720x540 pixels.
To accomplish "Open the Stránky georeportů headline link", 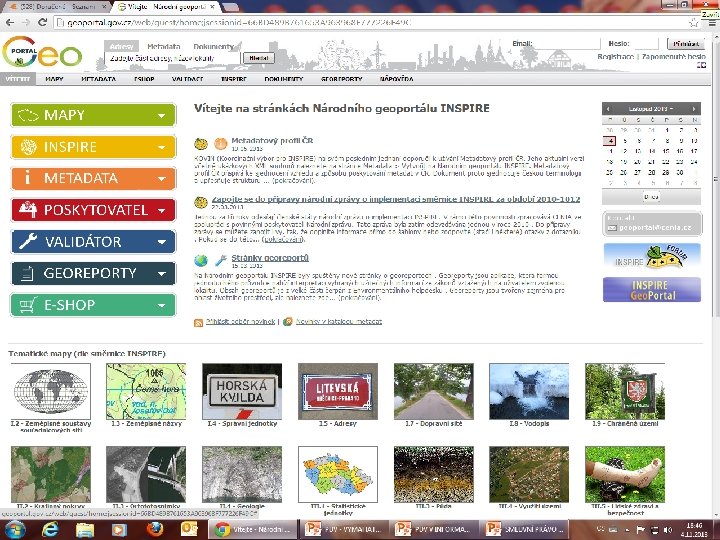I will (x=270, y=258).
